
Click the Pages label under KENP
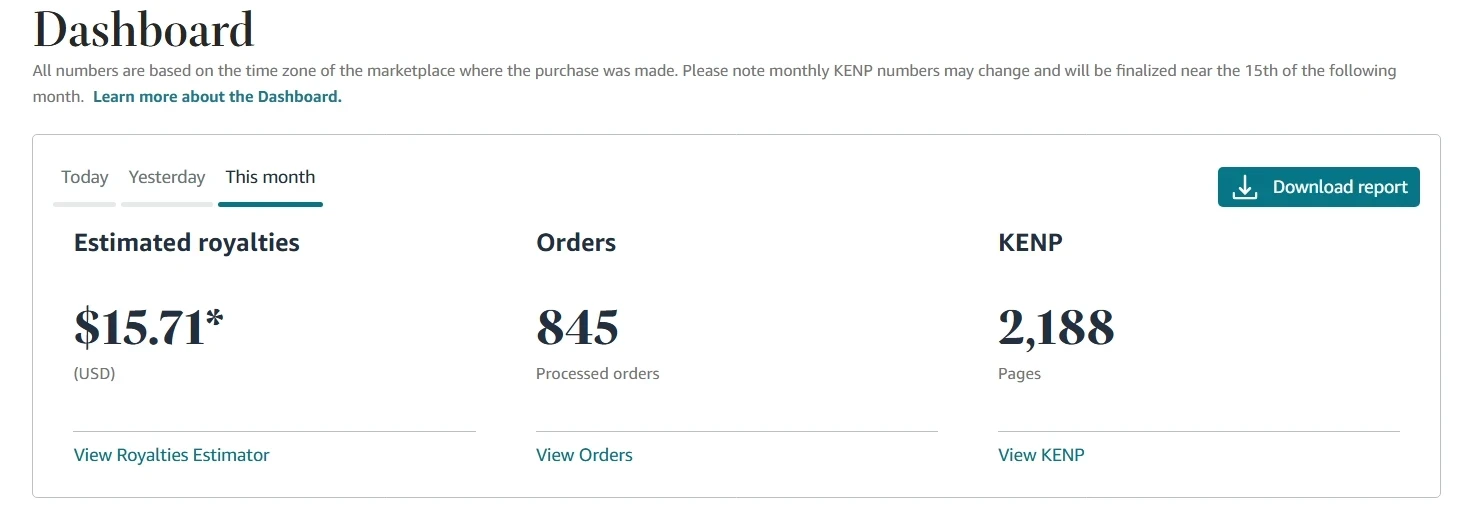tap(1019, 374)
